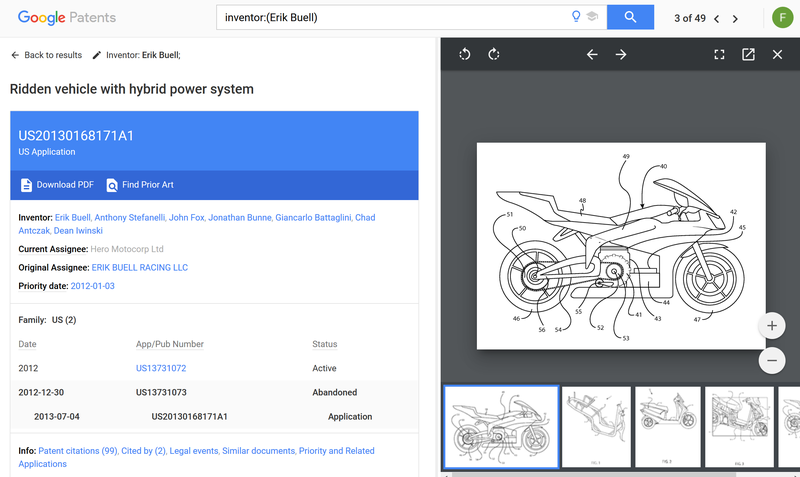Click the Download PDF document icon
800x477 pixels.
pos(26,185)
